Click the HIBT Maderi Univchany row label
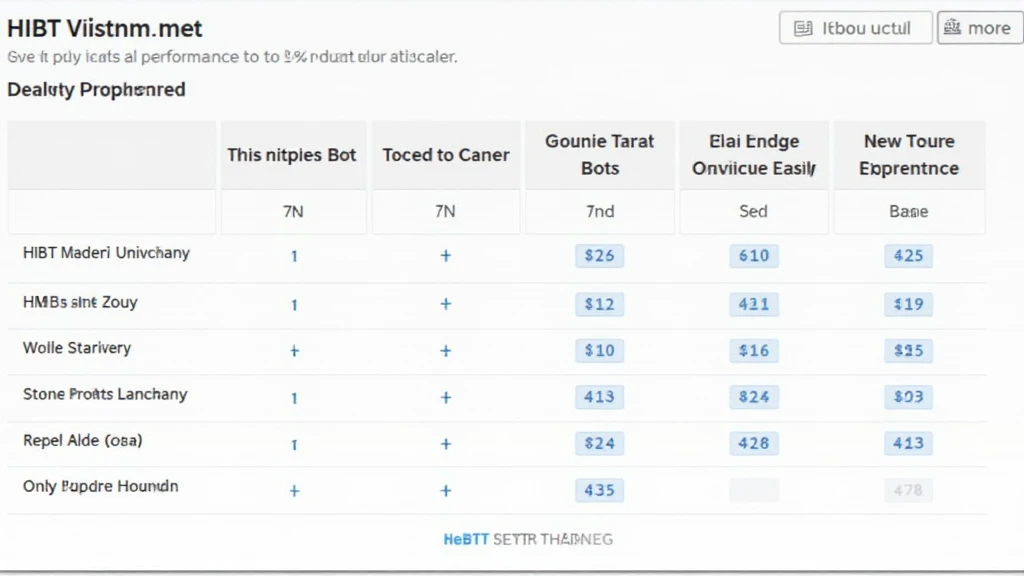The image size is (1024, 576). pyautogui.click(x=106, y=253)
